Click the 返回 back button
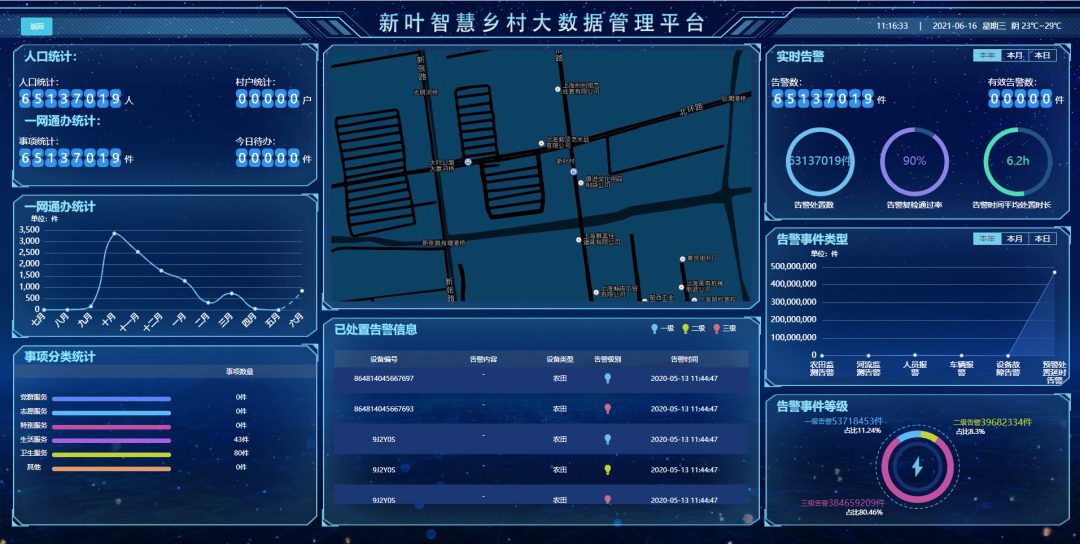 (x=37, y=27)
